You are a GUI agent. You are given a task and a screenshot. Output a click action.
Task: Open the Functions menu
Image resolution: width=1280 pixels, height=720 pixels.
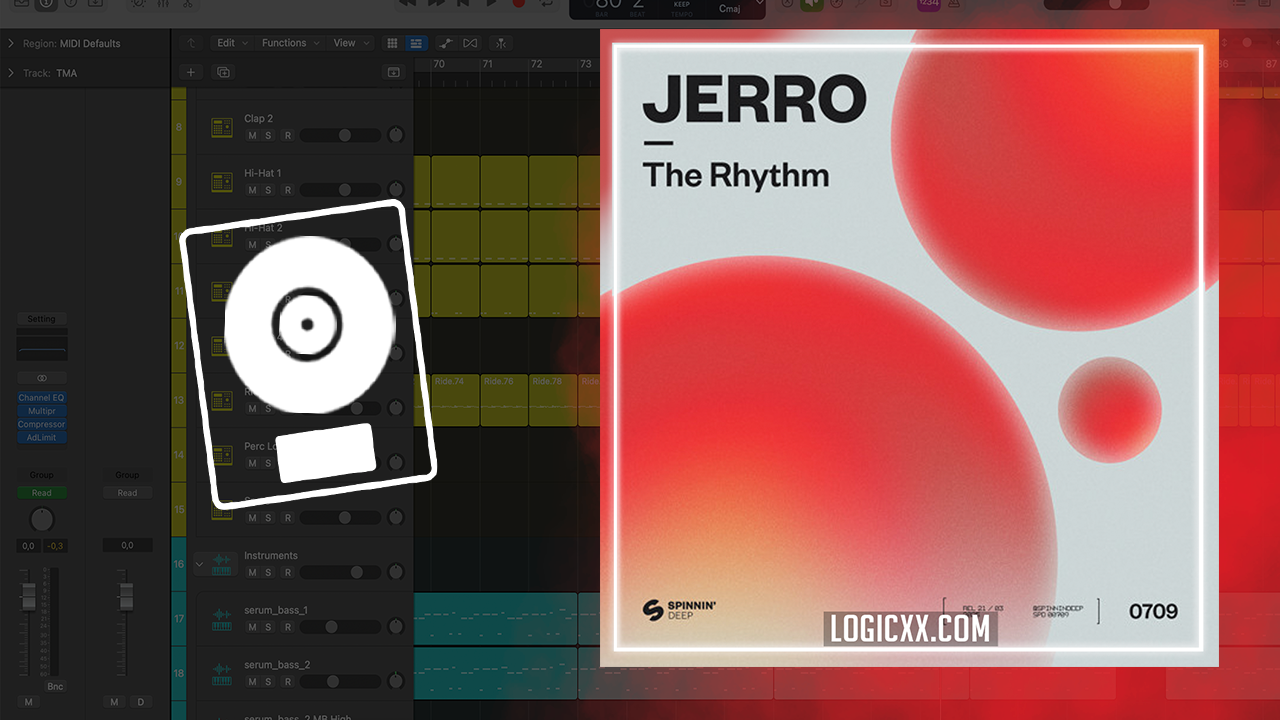coord(290,43)
